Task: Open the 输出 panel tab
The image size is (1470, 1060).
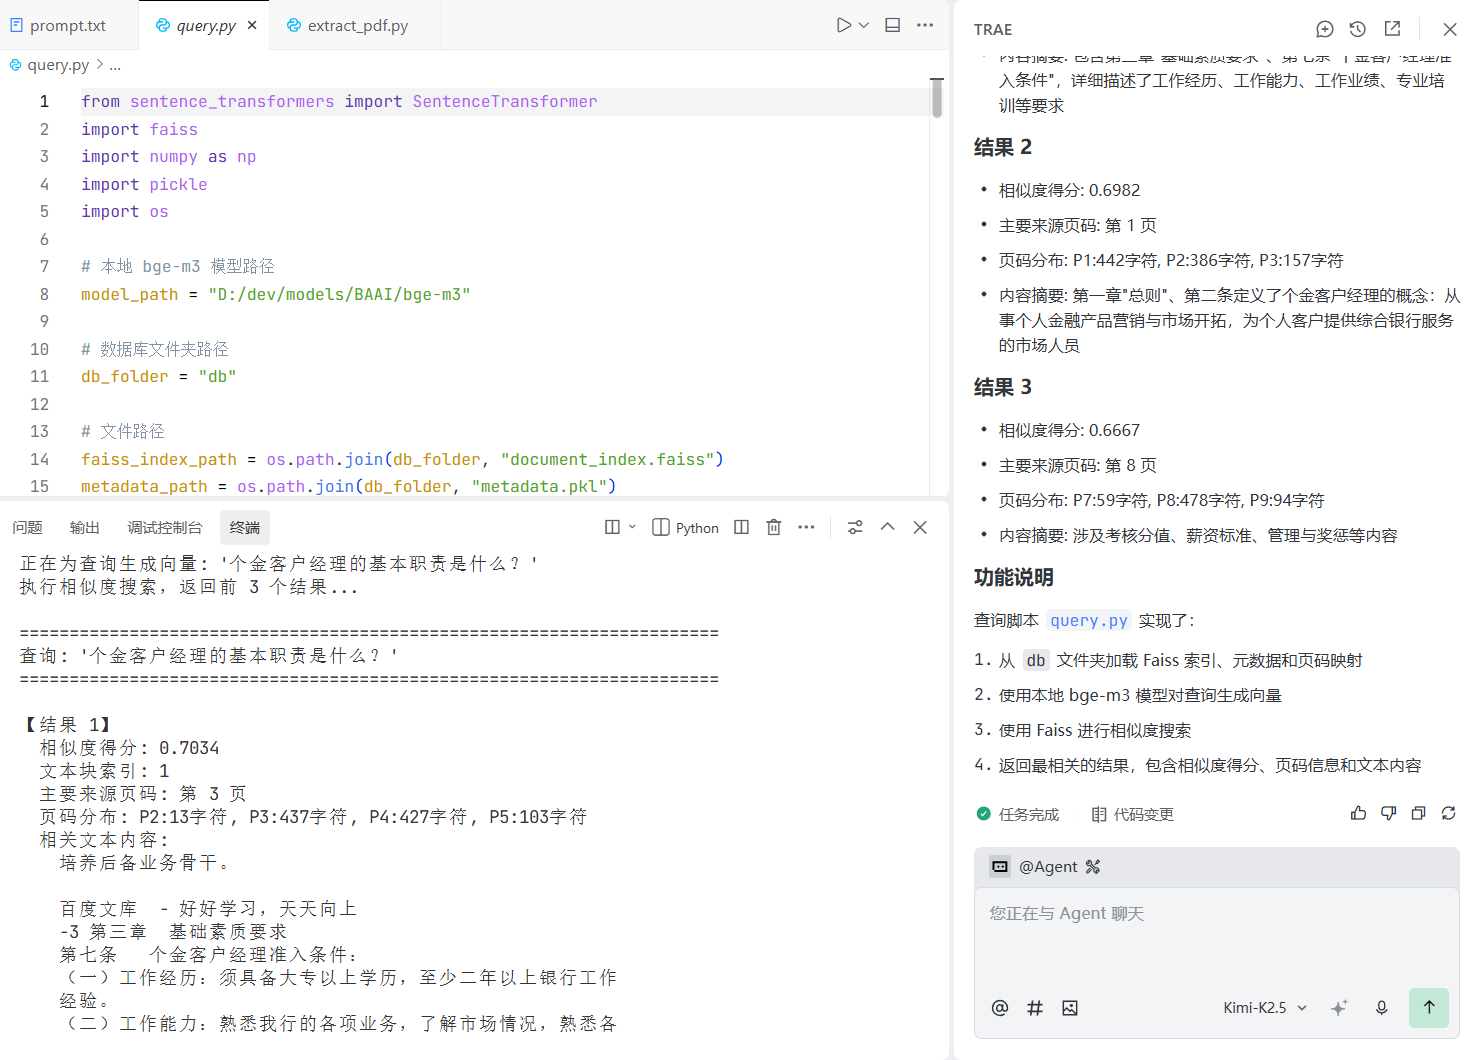Action: tap(85, 527)
